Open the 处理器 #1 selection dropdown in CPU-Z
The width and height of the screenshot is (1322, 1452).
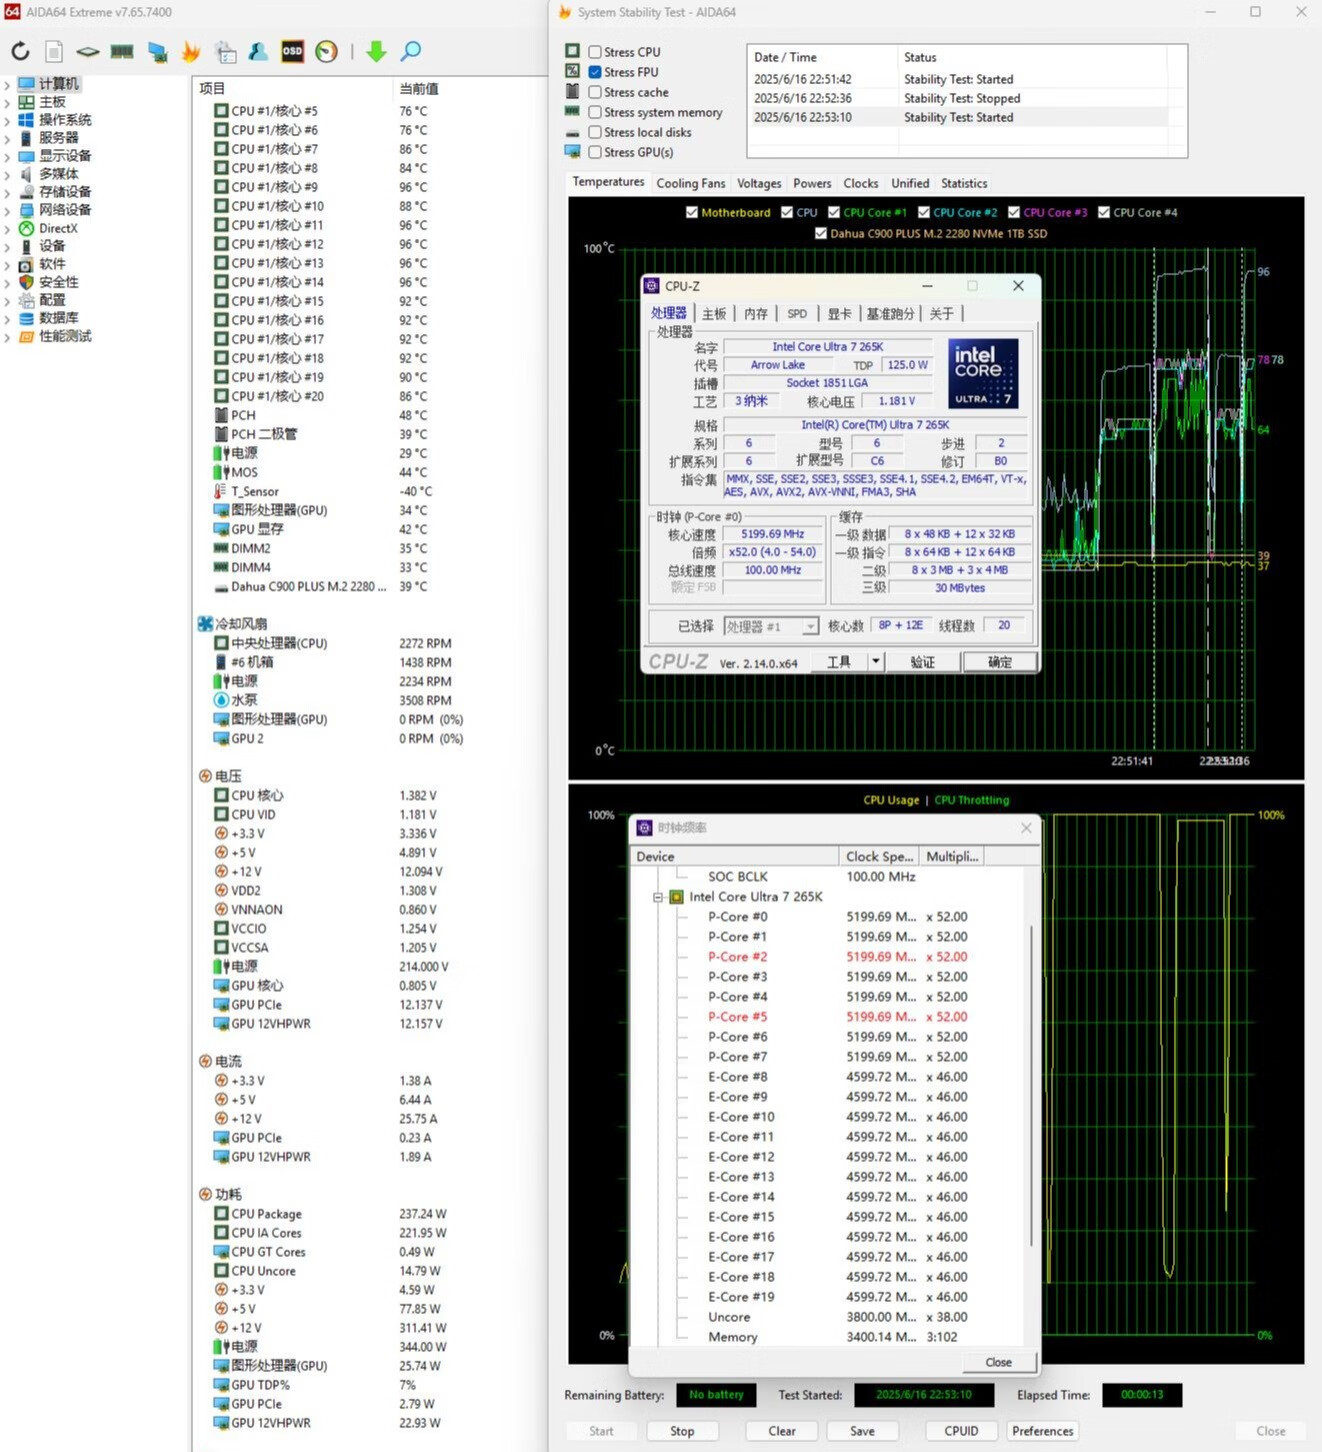[x=810, y=626]
